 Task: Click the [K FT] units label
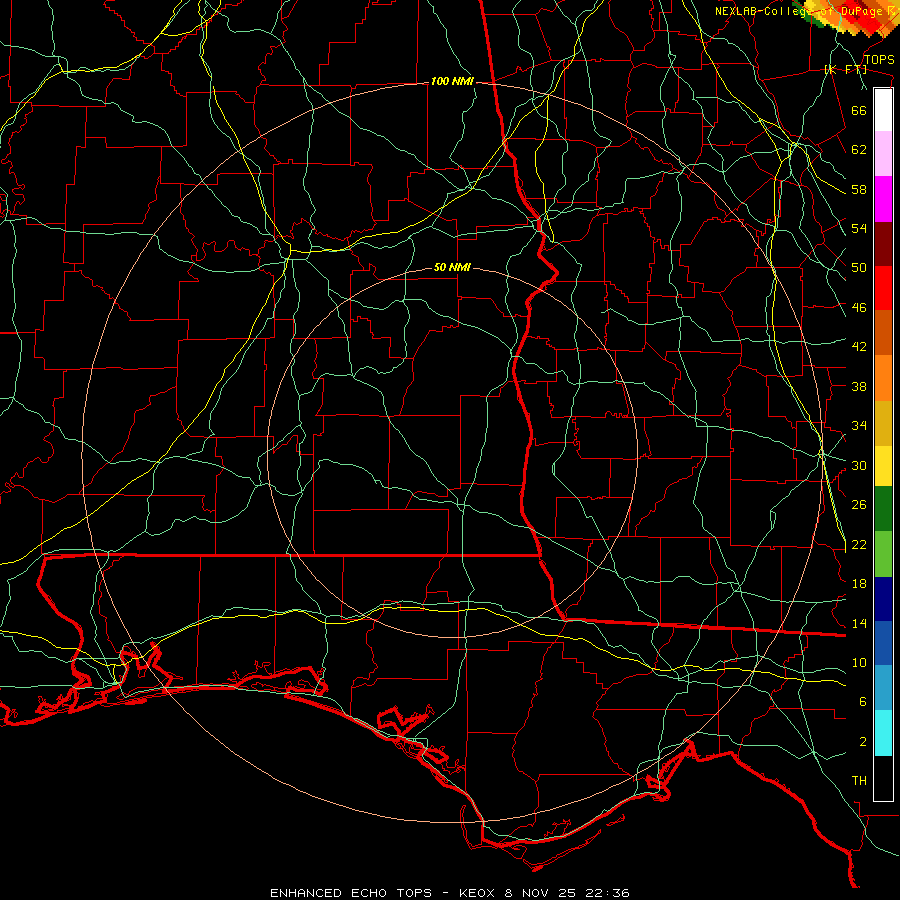(846, 69)
